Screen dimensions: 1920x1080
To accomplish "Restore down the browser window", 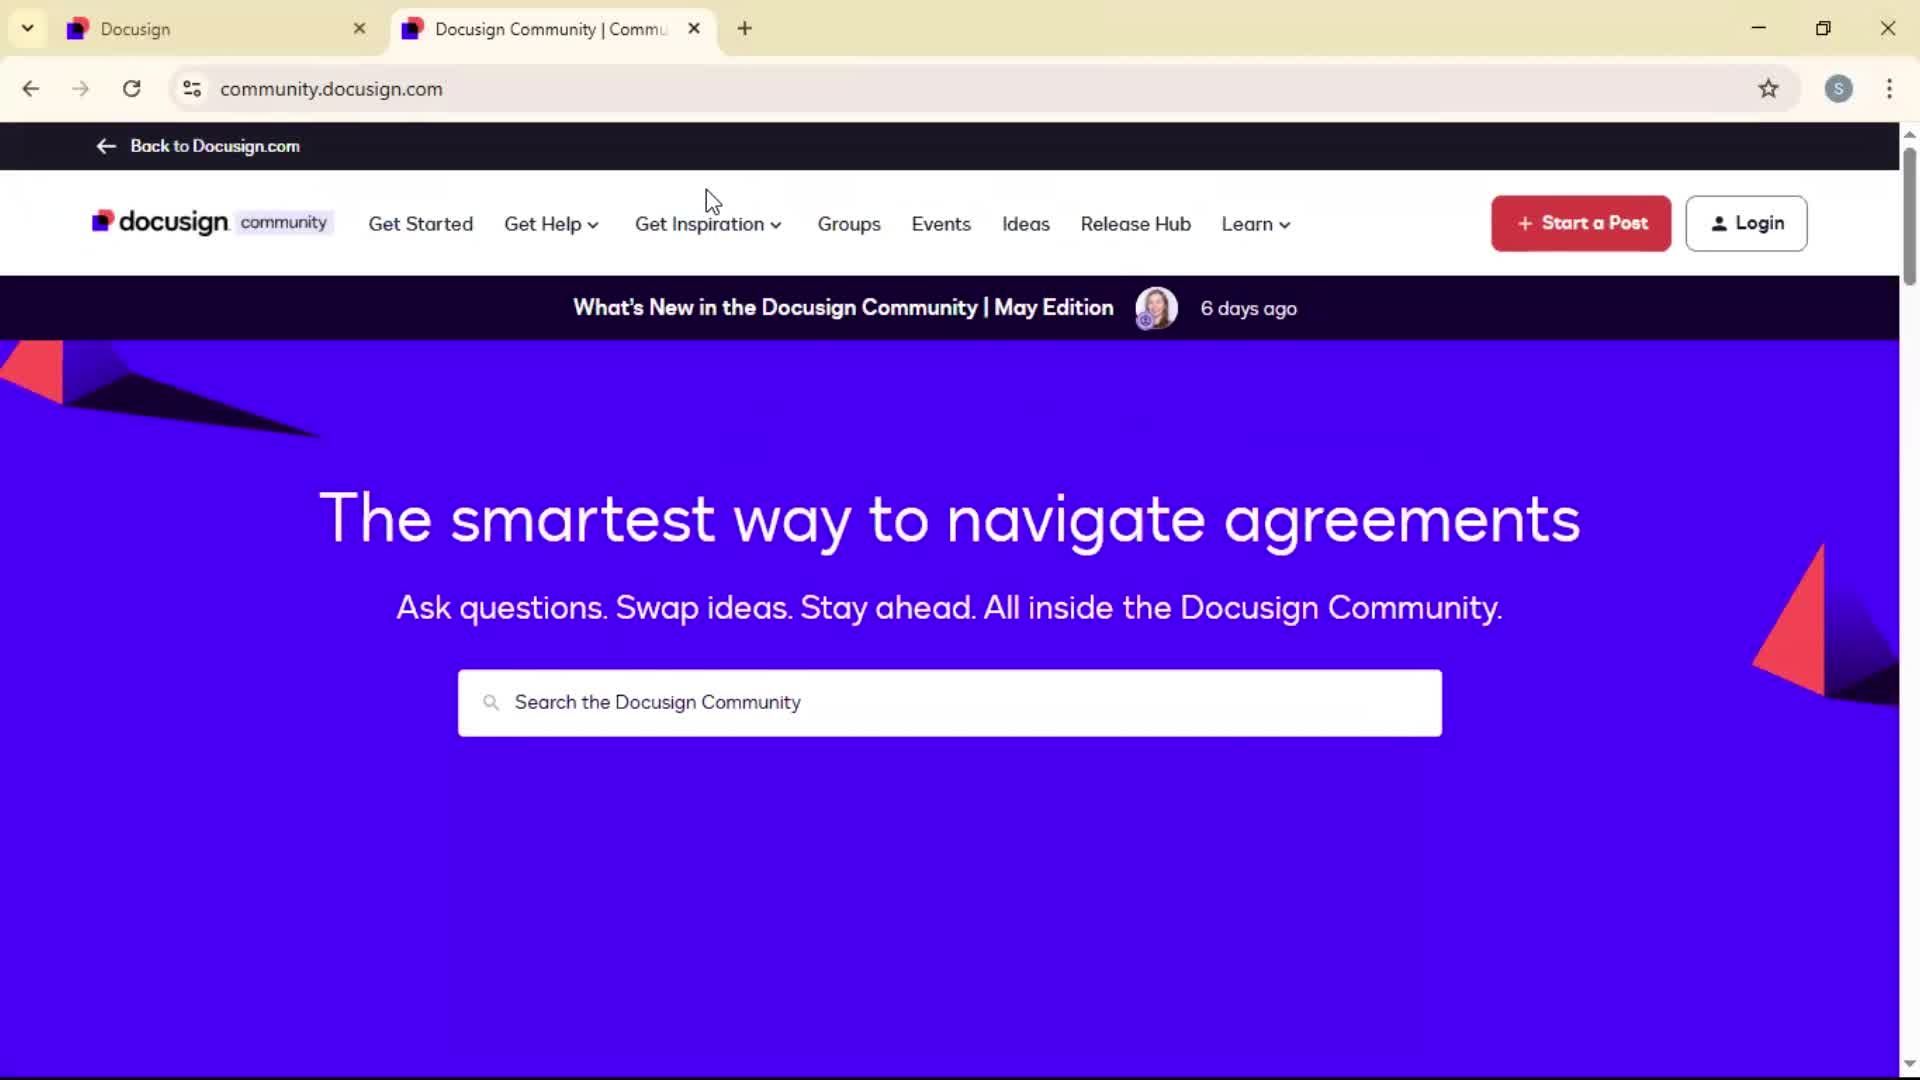I will tap(1823, 28).
